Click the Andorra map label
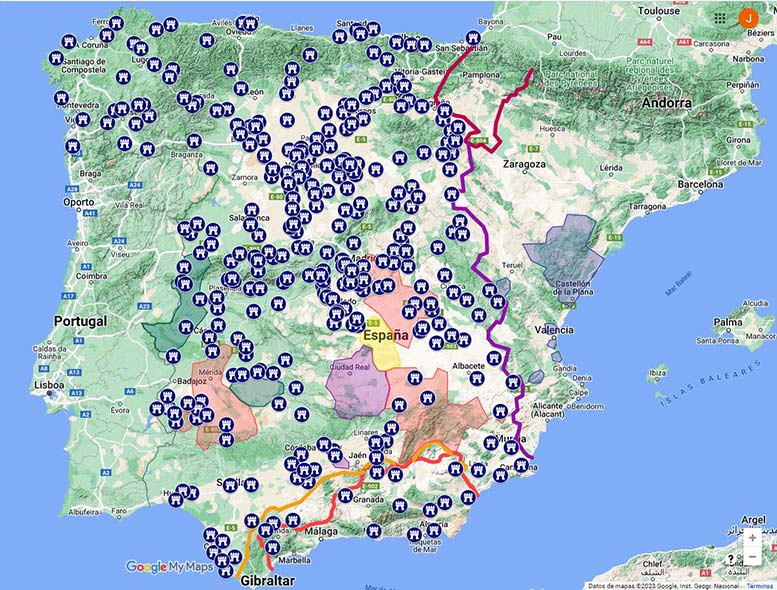 (666, 103)
